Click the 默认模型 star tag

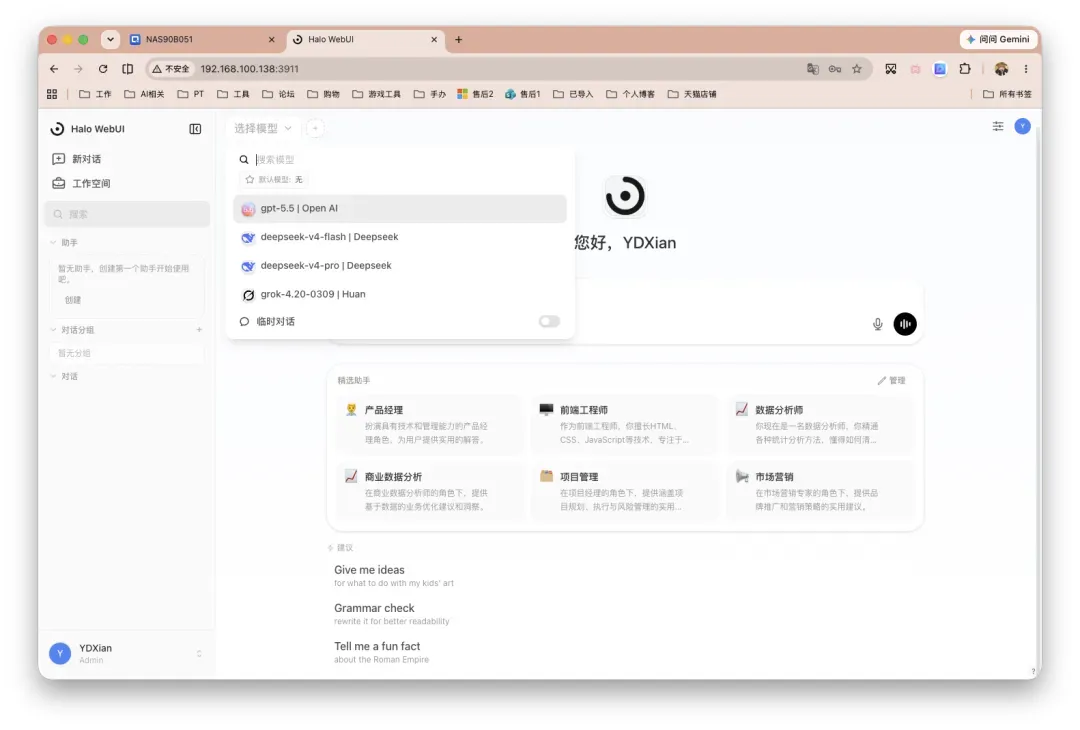(x=273, y=179)
